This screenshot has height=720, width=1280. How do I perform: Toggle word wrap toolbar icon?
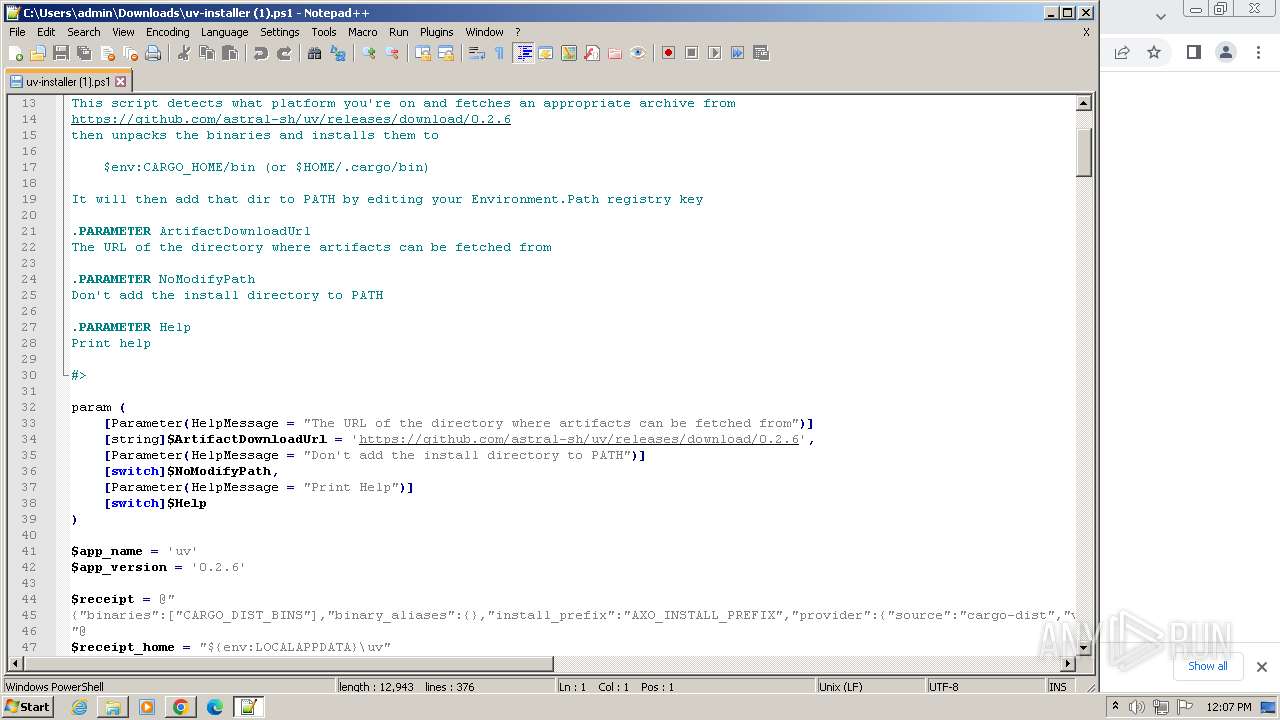pyautogui.click(x=477, y=53)
